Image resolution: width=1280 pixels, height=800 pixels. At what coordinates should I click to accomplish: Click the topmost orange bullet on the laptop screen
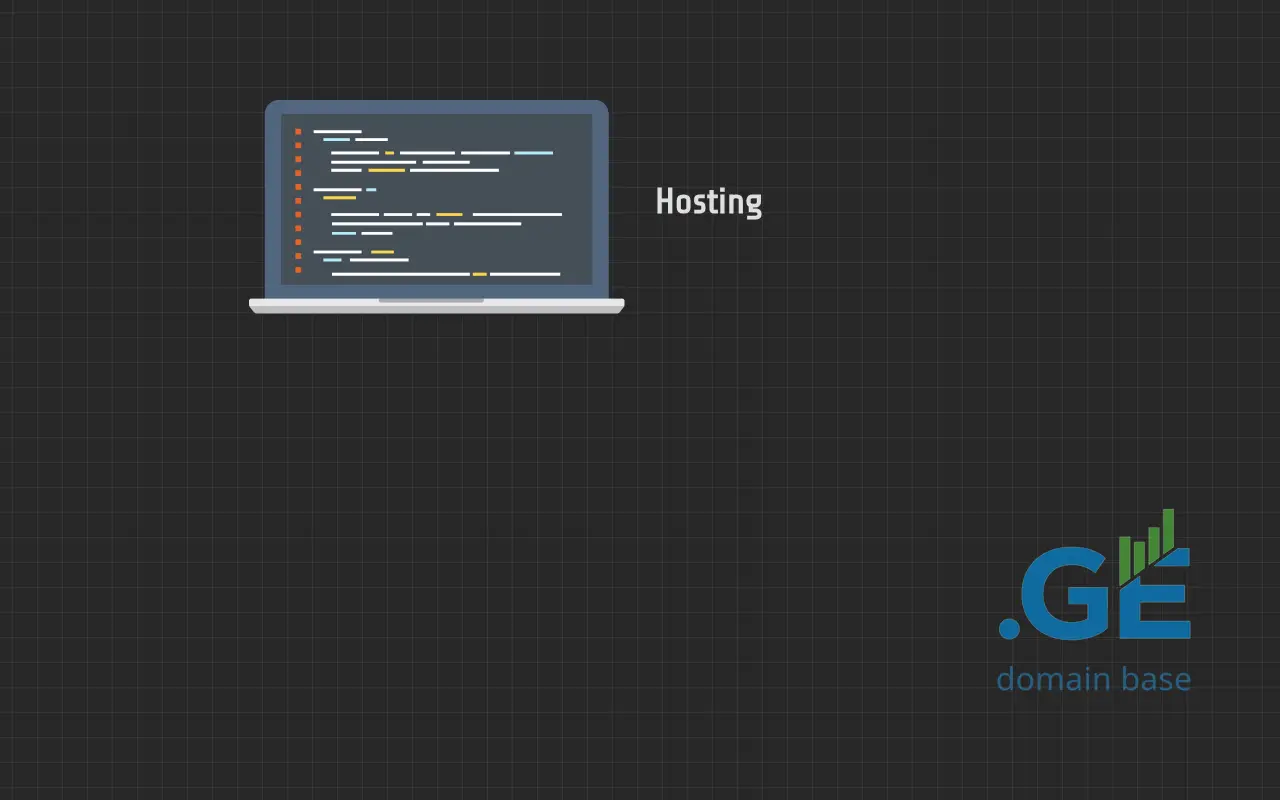click(x=297, y=131)
